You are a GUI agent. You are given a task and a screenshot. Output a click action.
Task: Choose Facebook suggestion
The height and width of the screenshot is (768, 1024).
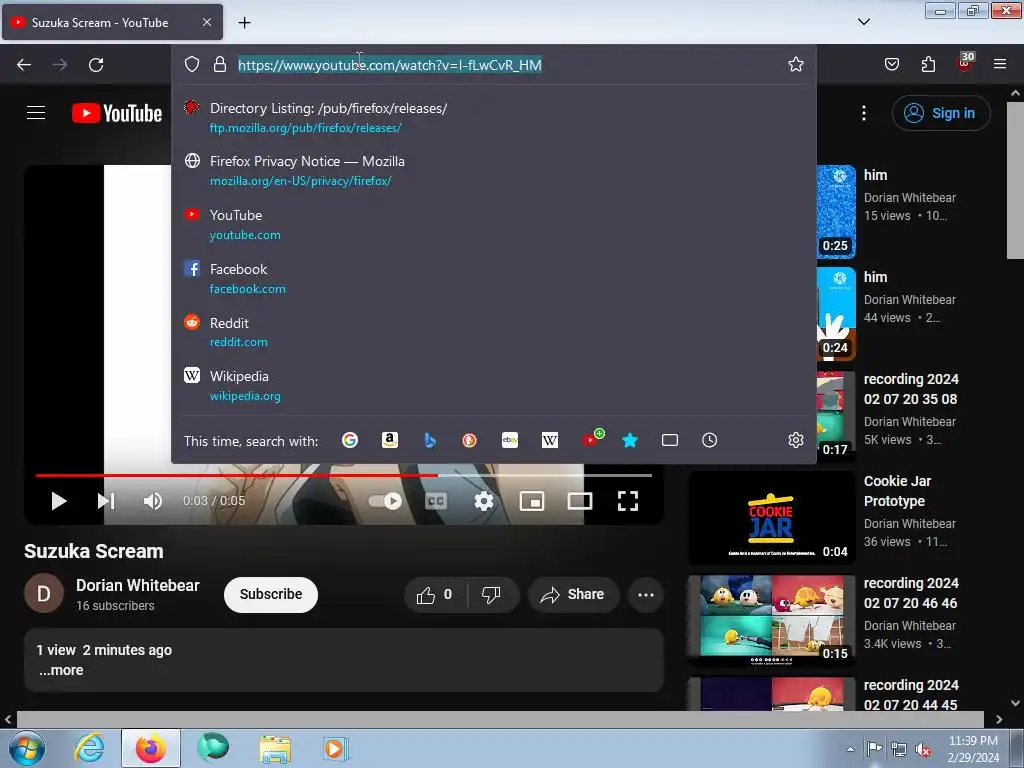[x=494, y=278]
